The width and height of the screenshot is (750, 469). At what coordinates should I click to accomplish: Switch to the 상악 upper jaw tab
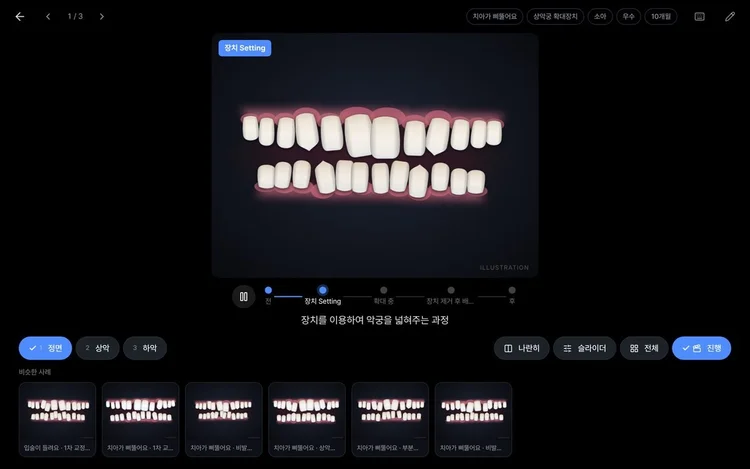97,348
